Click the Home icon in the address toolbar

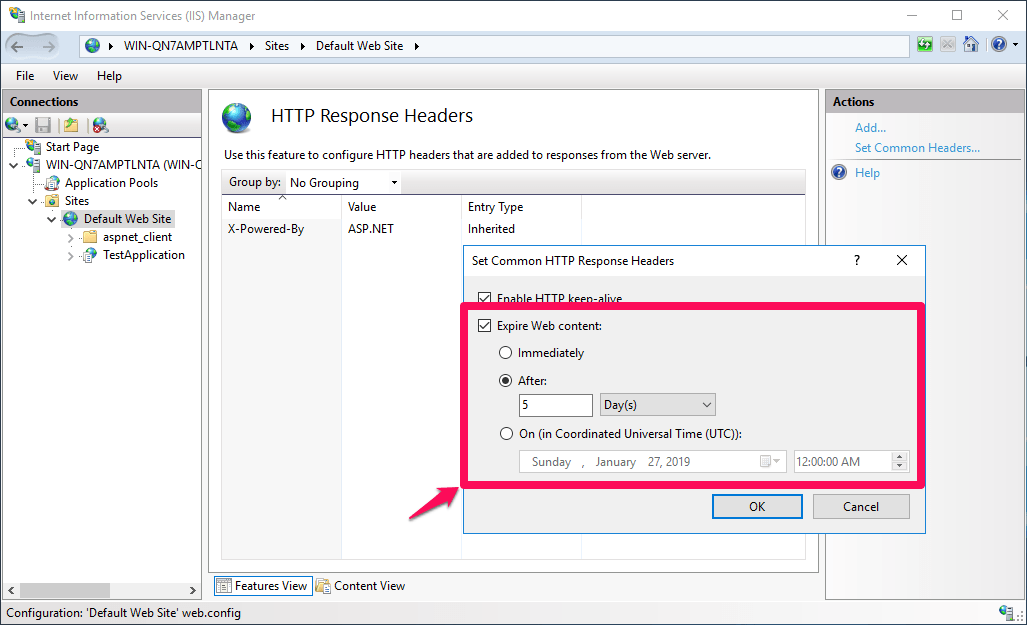pyautogui.click(x=970, y=44)
